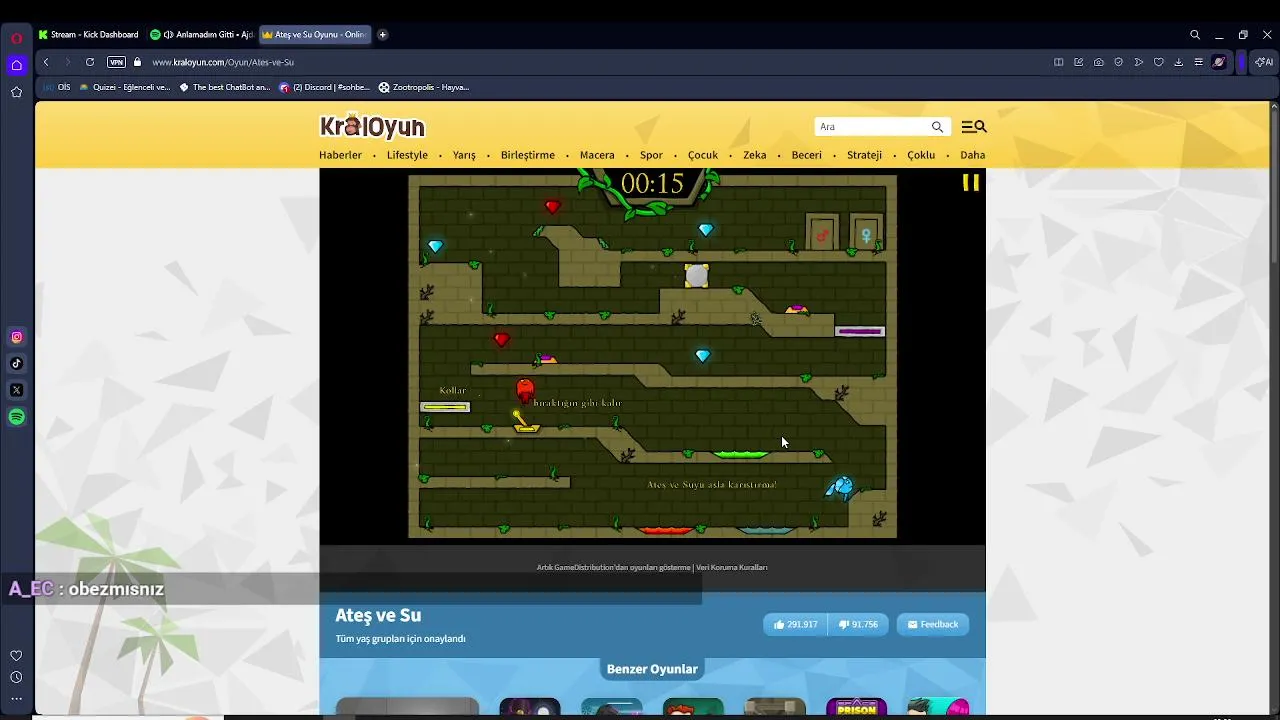Go back with the browser back arrow
This screenshot has width=1280, height=720.
pos(46,62)
